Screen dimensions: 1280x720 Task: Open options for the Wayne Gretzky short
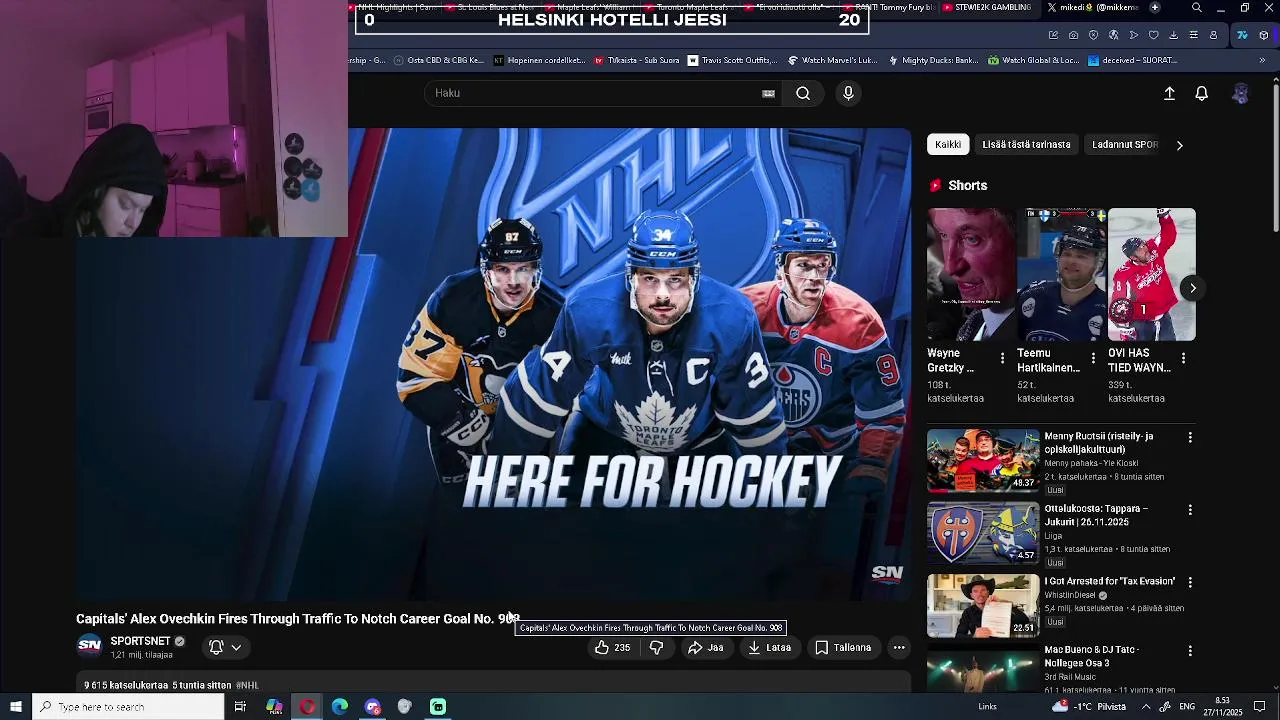tap(1002, 358)
